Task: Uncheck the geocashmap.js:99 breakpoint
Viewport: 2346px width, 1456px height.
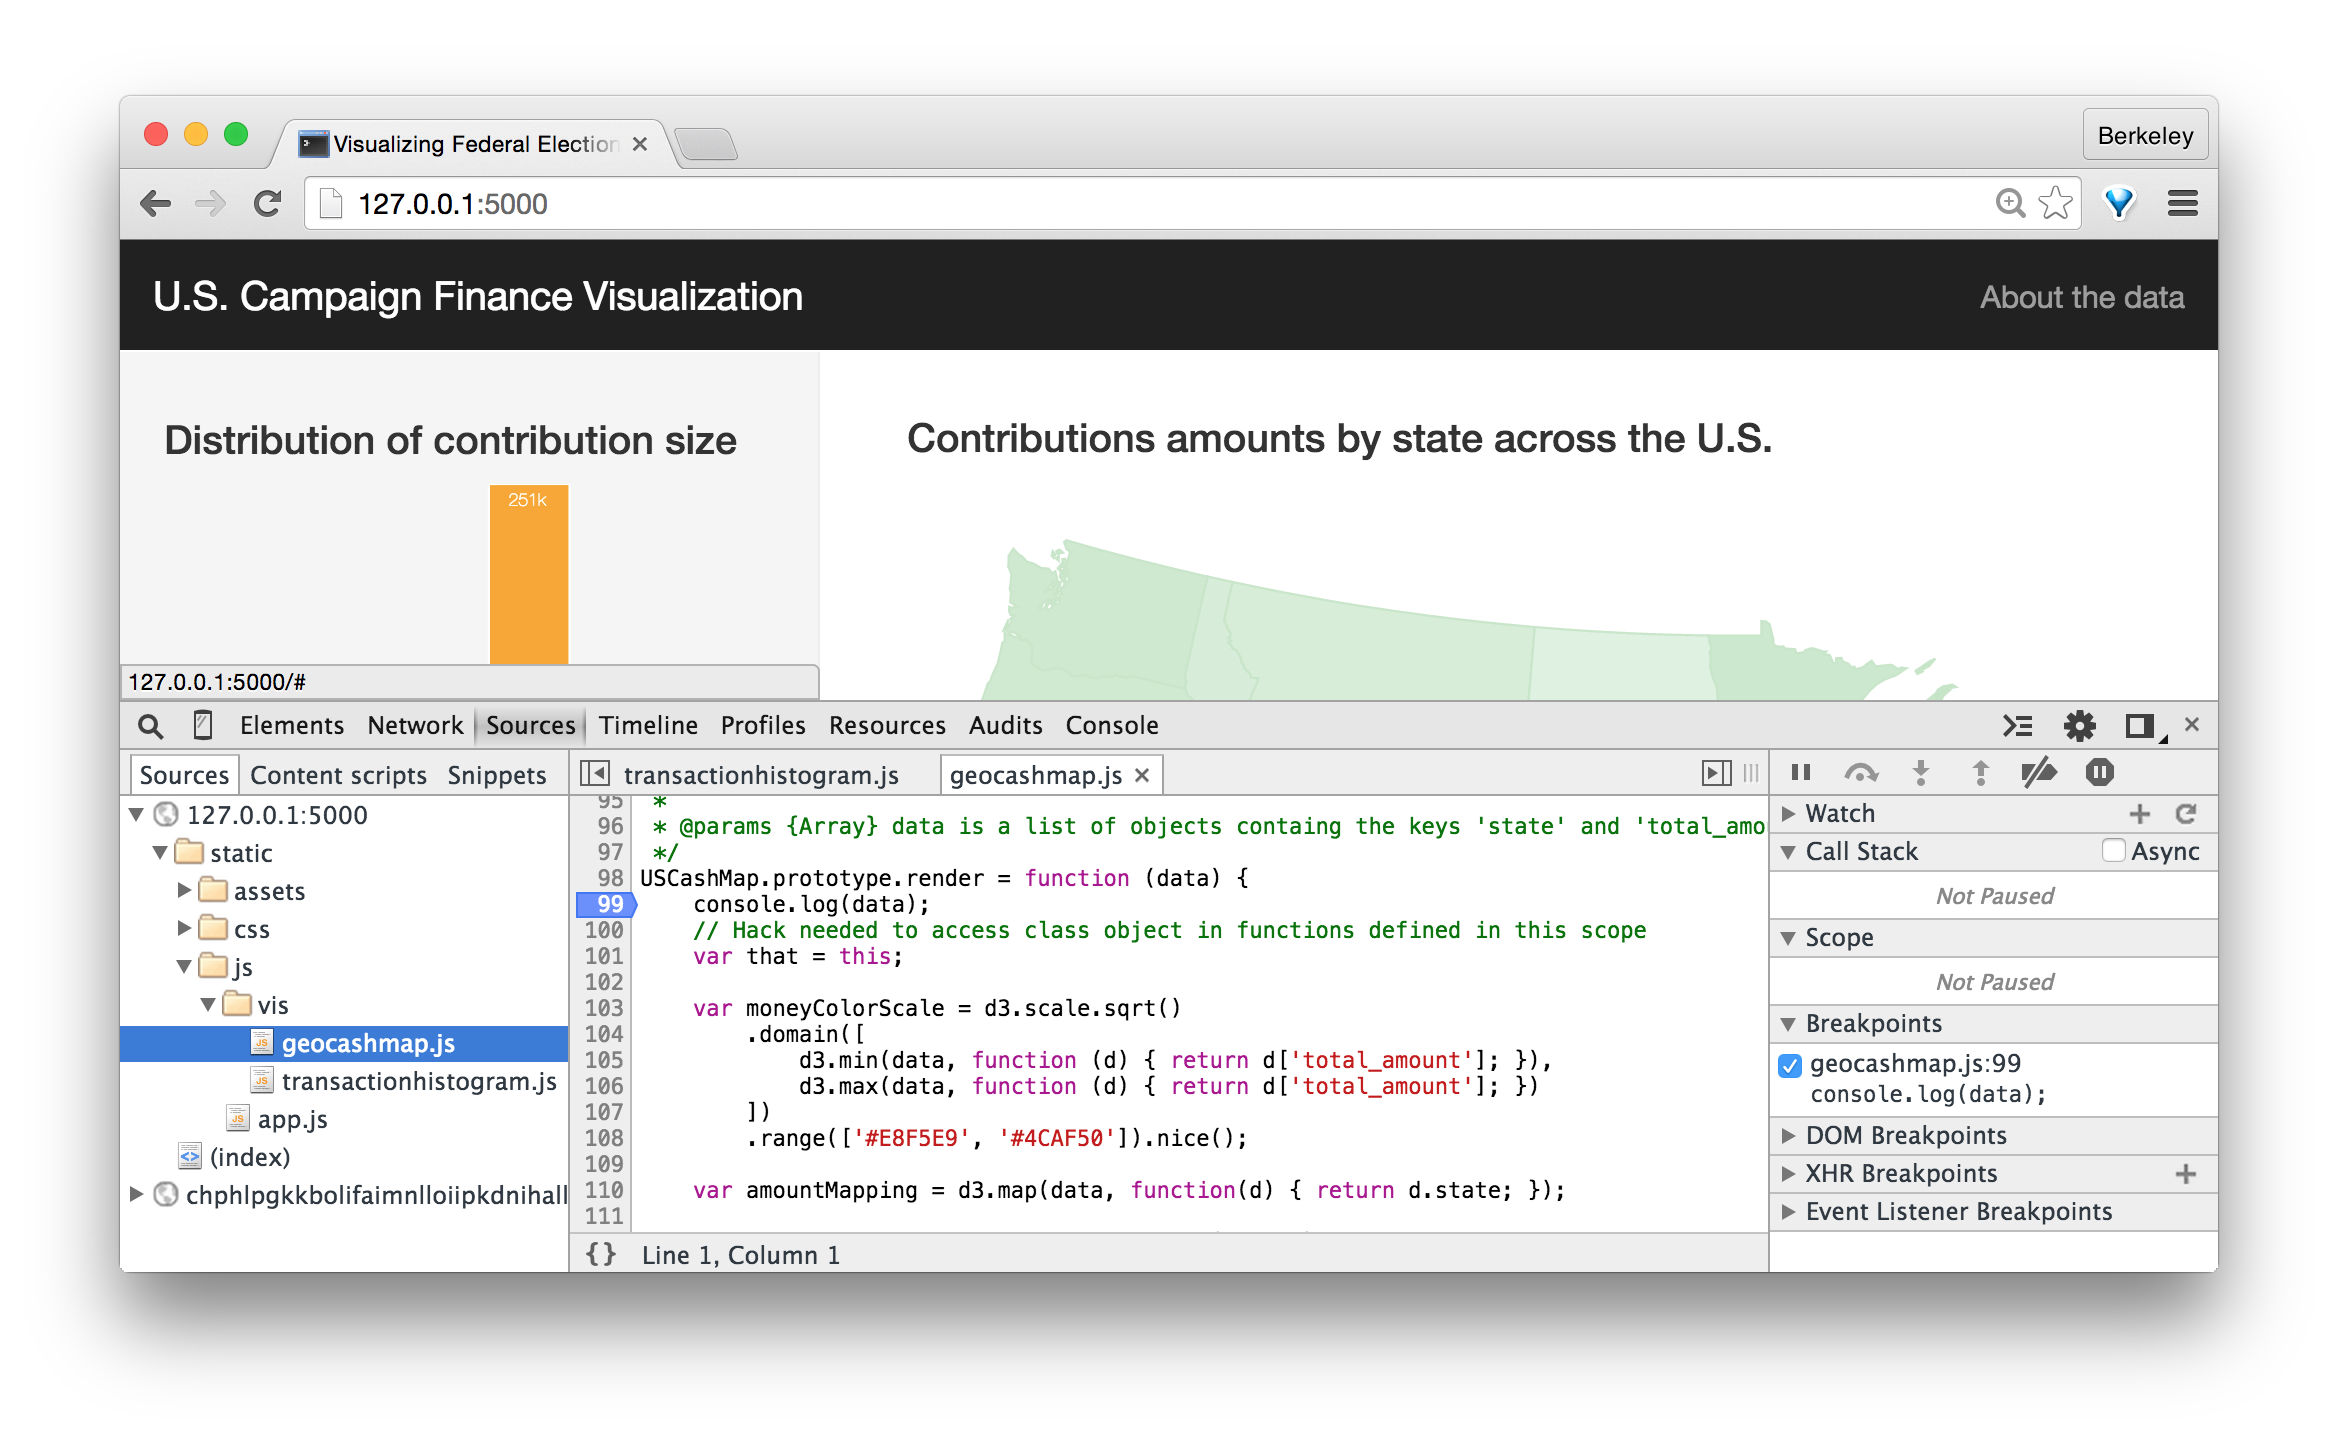Action: 1790,1065
